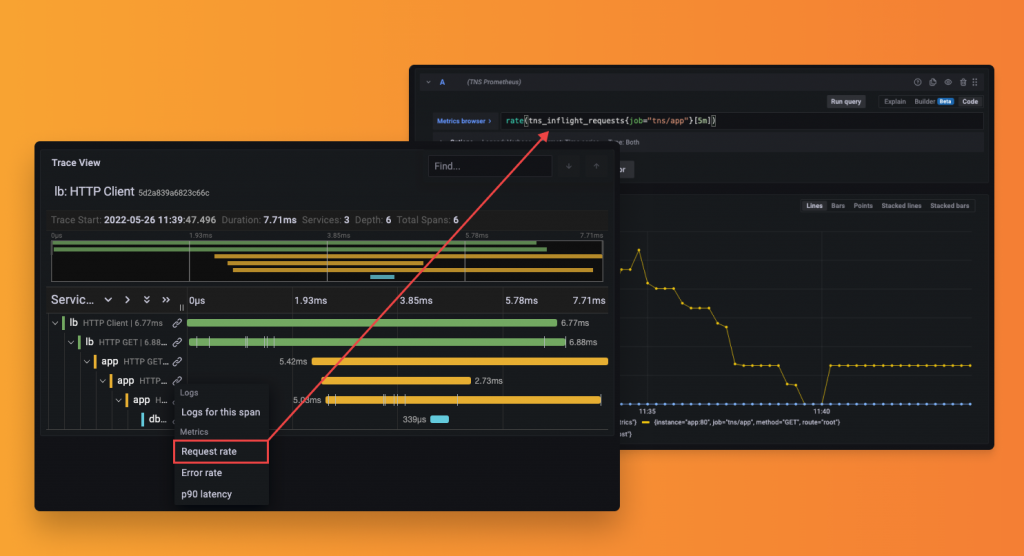This screenshot has width=1024, height=556.
Task: Open links icon for the 2.73ms app span
Action: (x=177, y=381)
